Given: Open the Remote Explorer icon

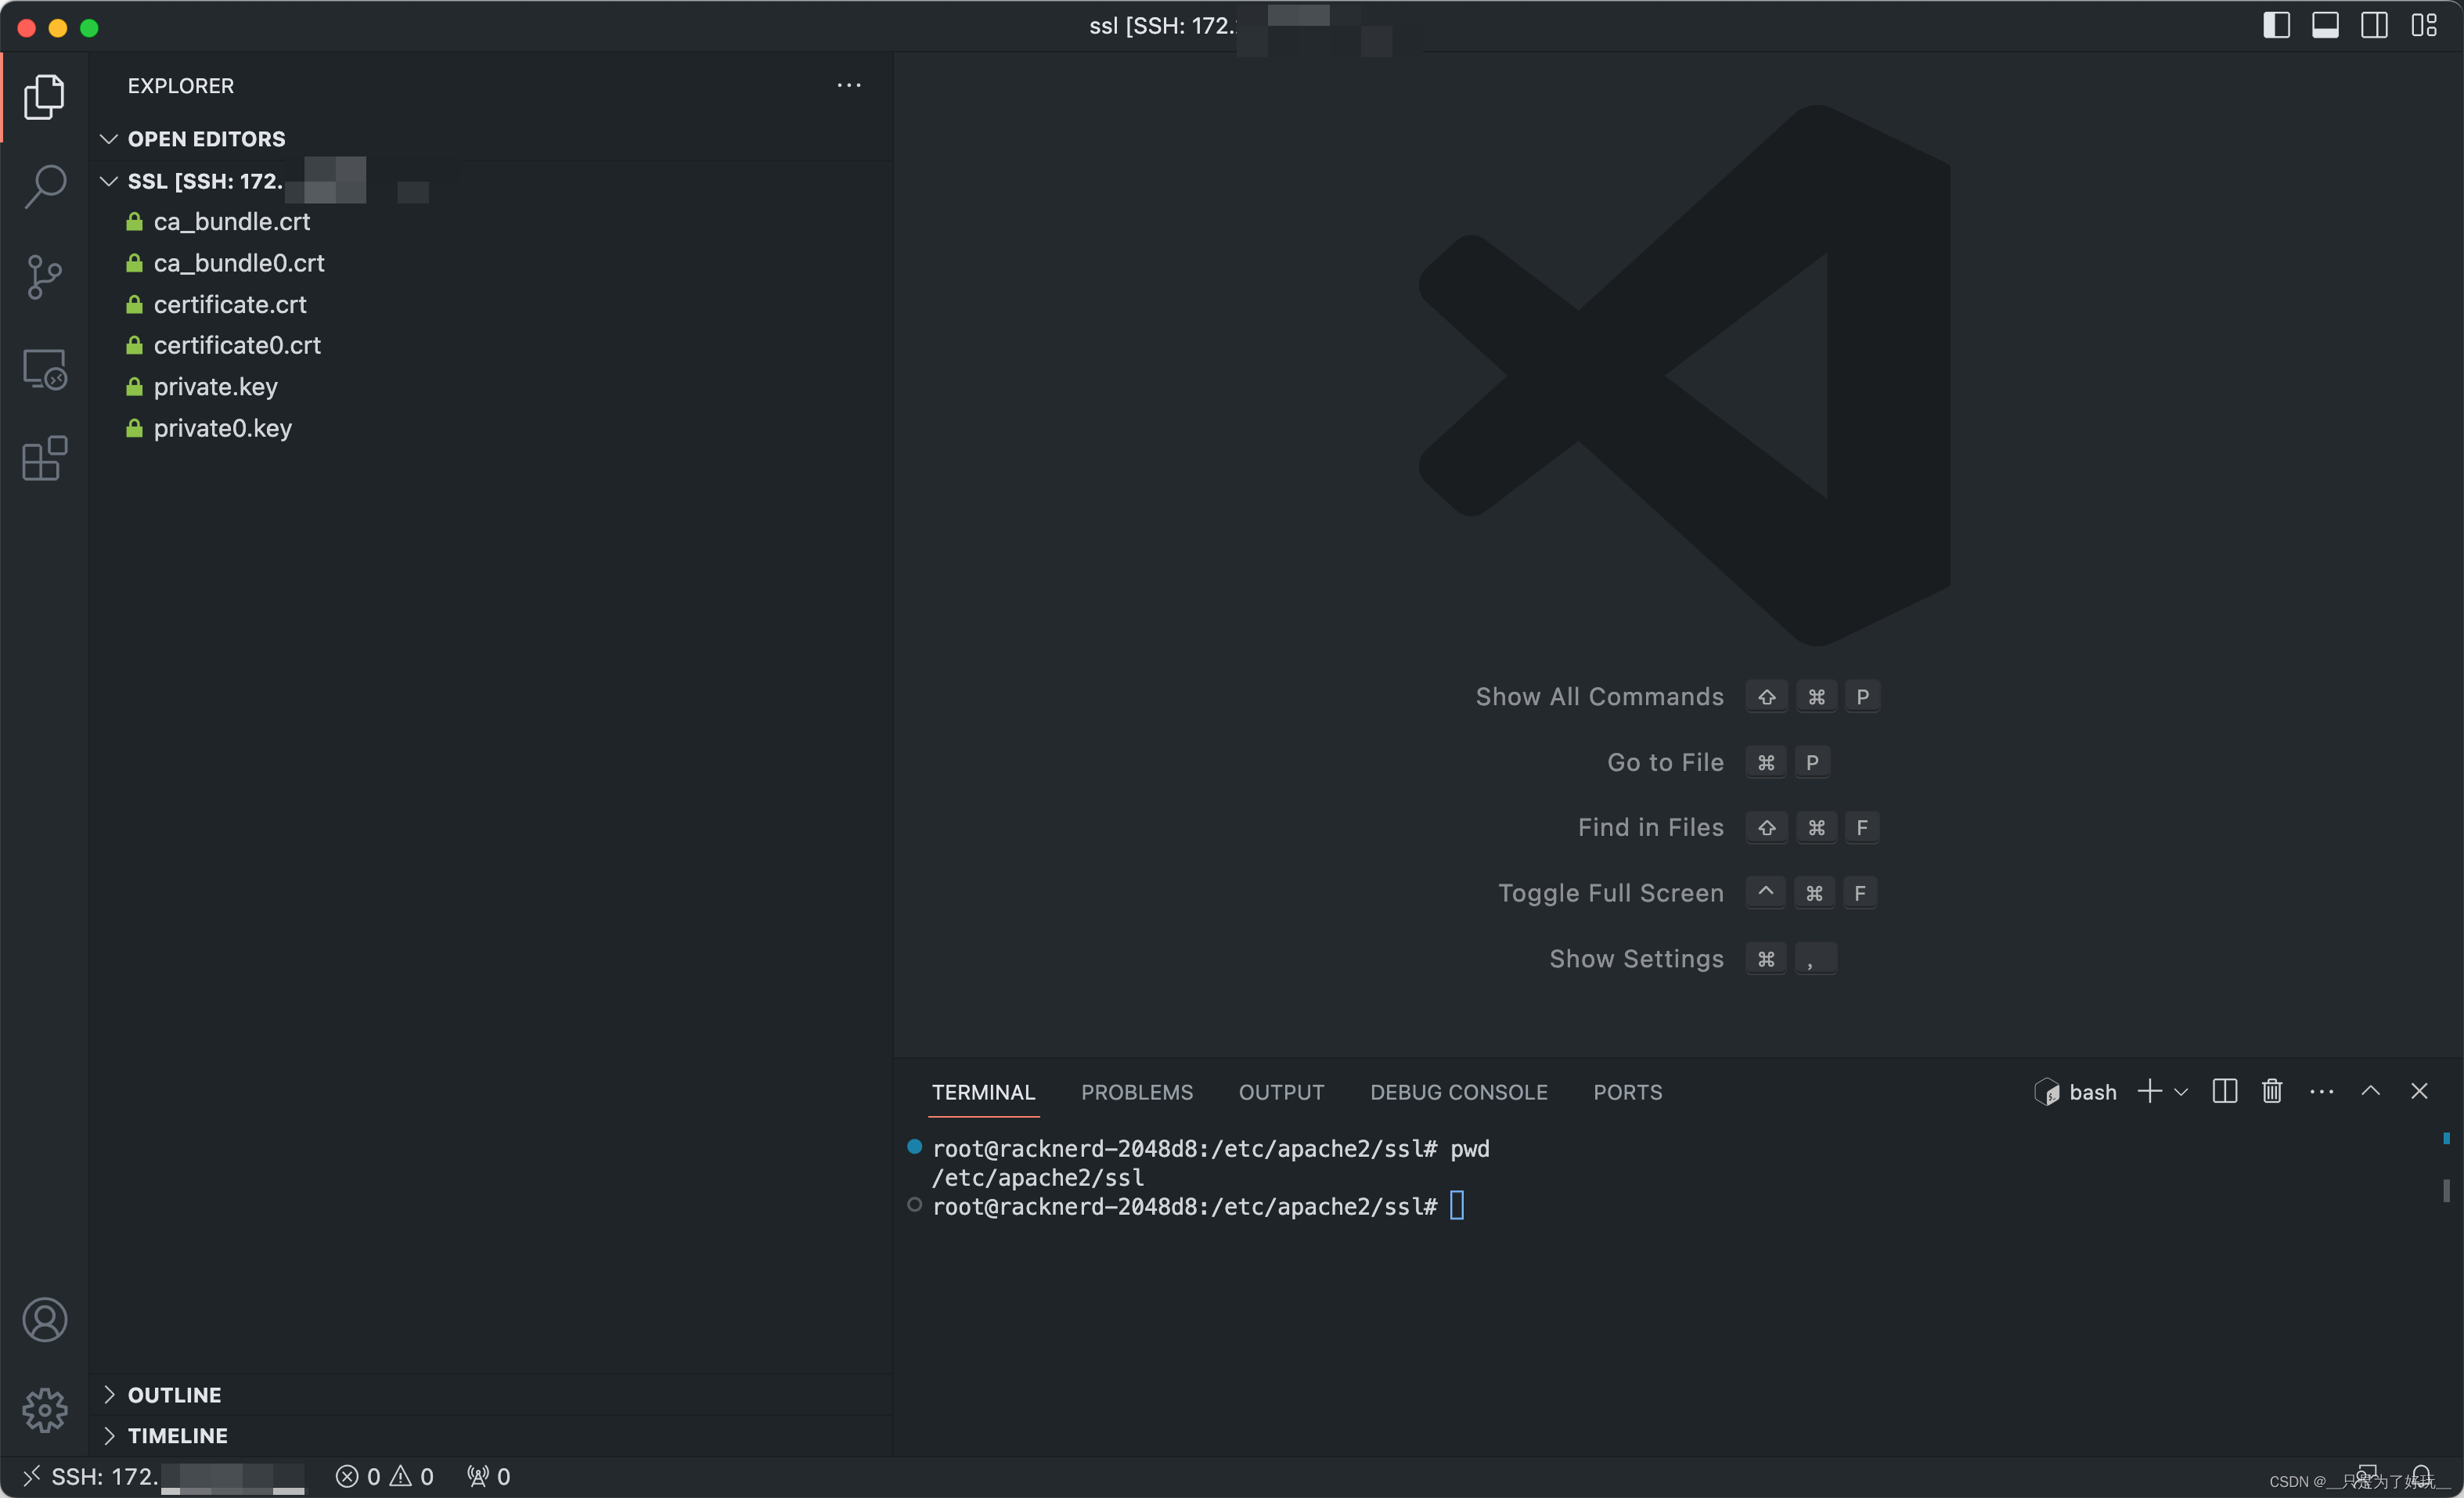Looking at the screenshot, I should pyautogui.click(x=45, y=369).
